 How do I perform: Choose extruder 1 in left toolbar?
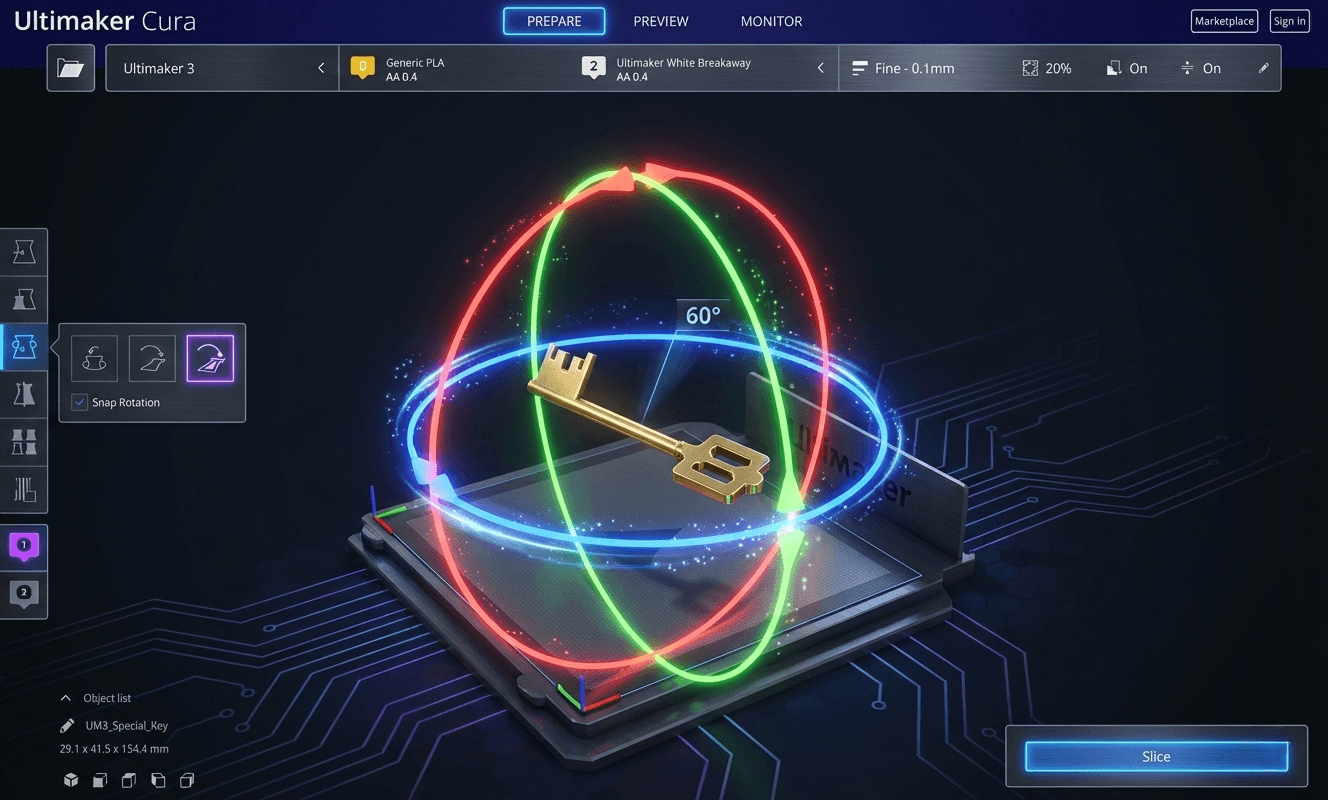(24, 547)
